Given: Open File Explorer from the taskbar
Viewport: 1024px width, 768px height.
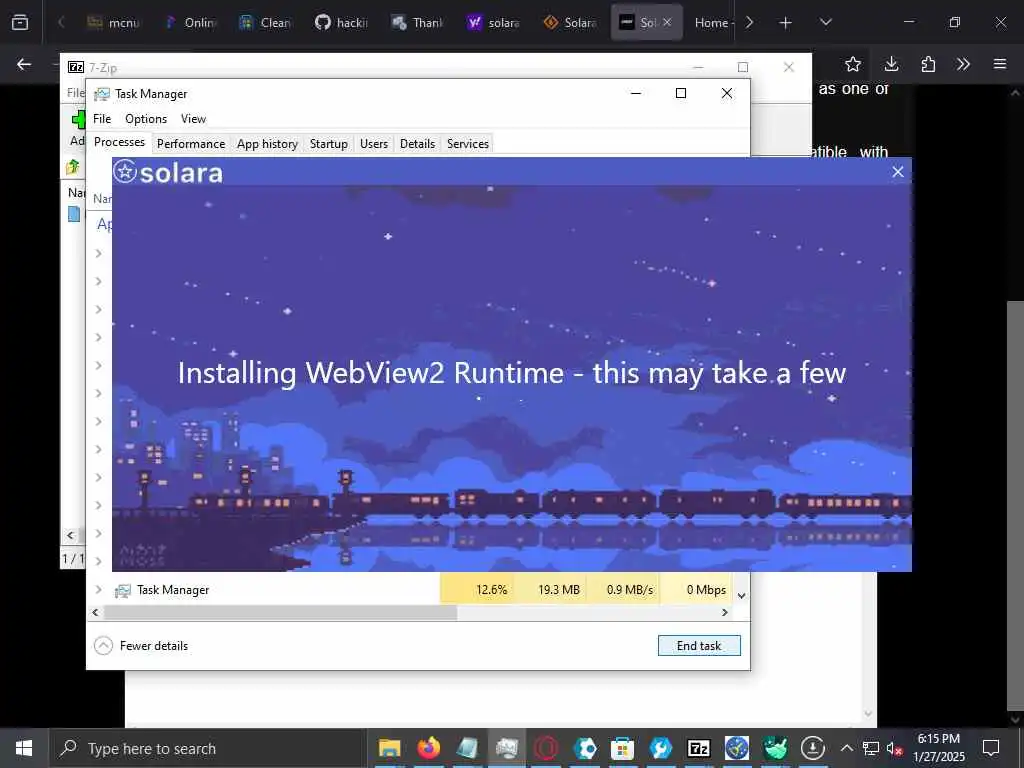Looking at the screenshot, I should [390, 748].
